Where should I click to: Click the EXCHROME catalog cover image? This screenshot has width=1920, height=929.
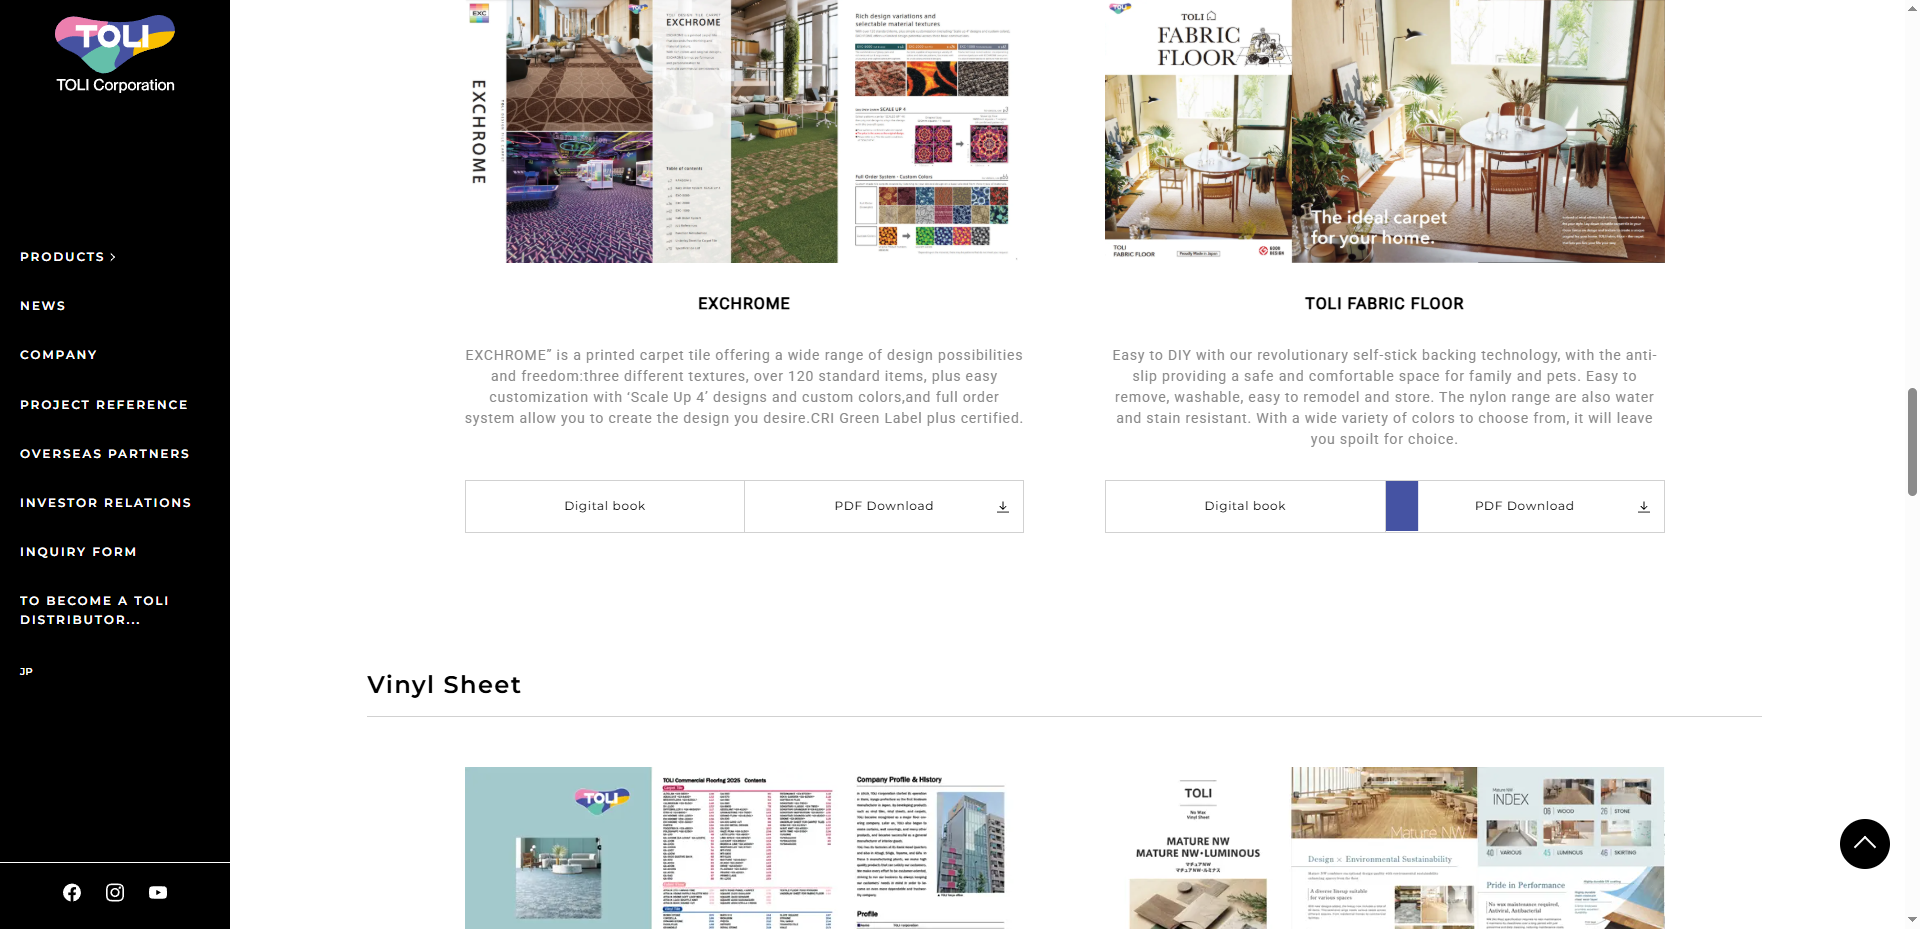tap(744, 131)
